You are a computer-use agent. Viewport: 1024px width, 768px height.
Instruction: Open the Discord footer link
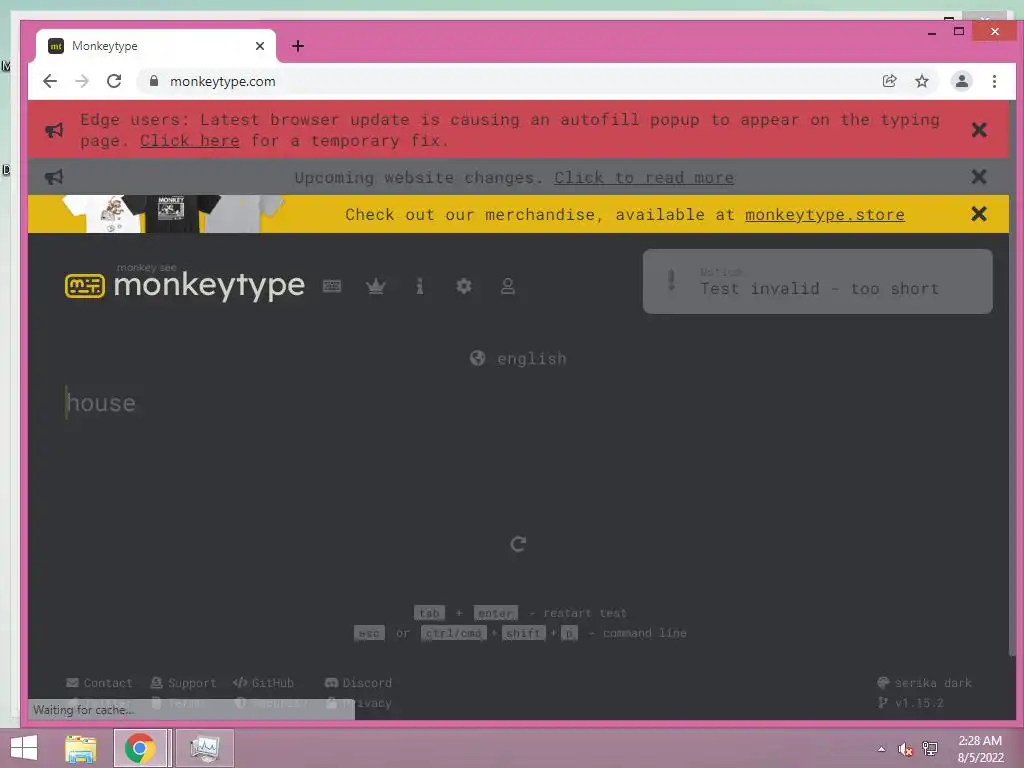coord(359,682)
